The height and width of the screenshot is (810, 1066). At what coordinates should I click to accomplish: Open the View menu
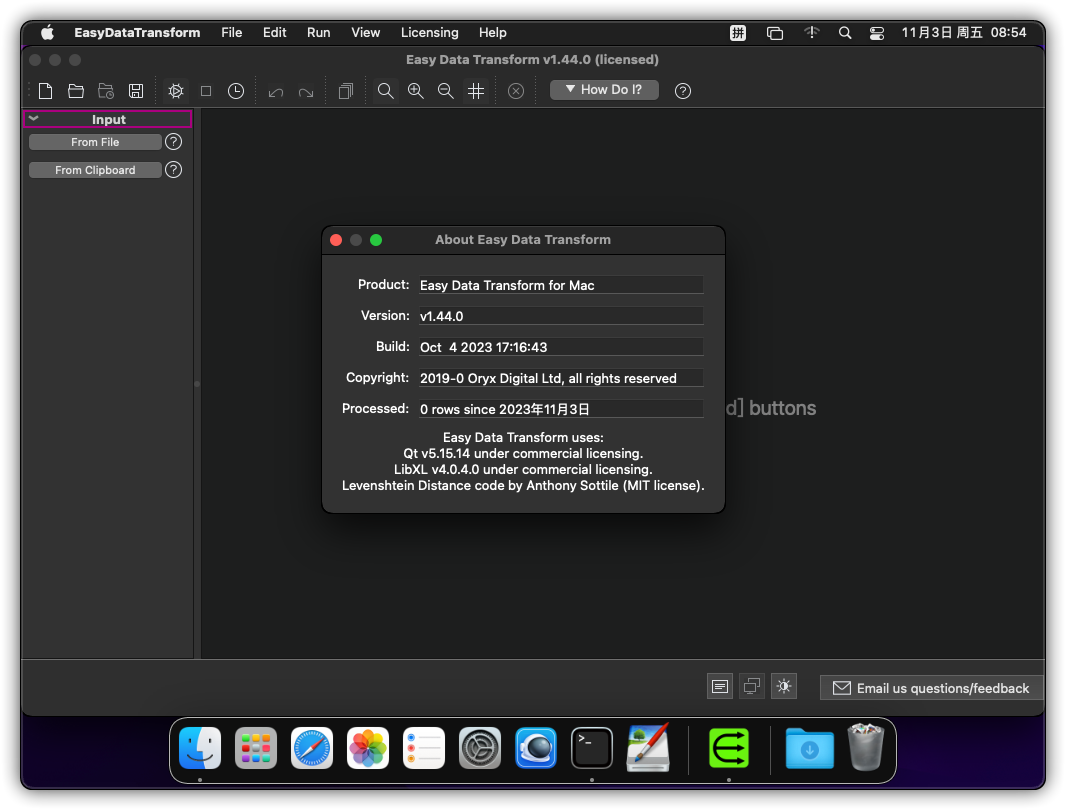[365, 33]
